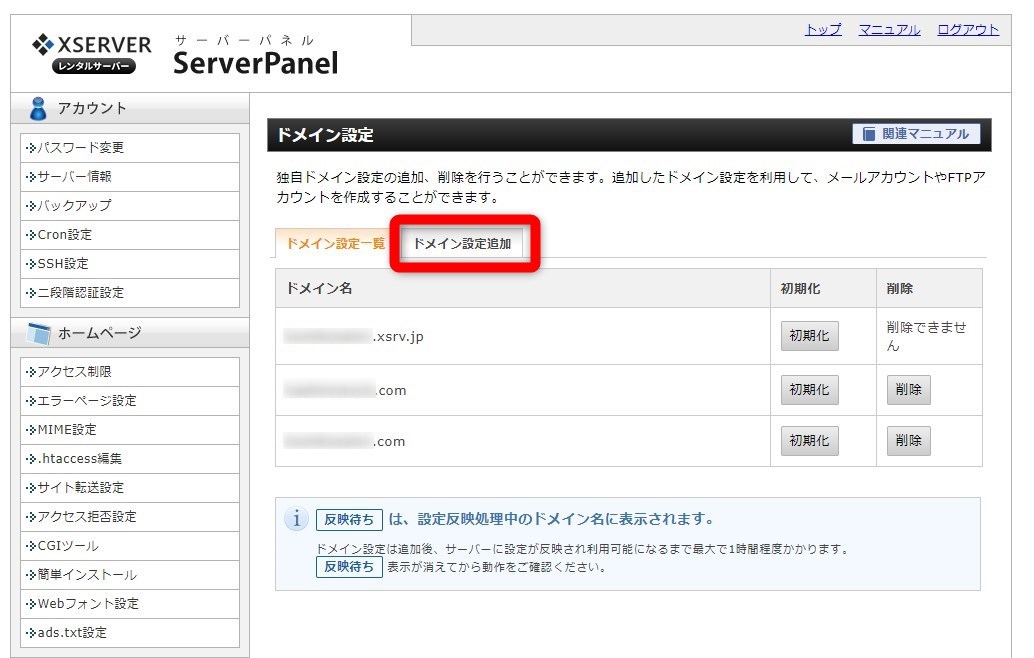The image size is (1034, 658).
Task: Click the XSERVER logo
Action: pyautogui.click(x=92, y=54)
